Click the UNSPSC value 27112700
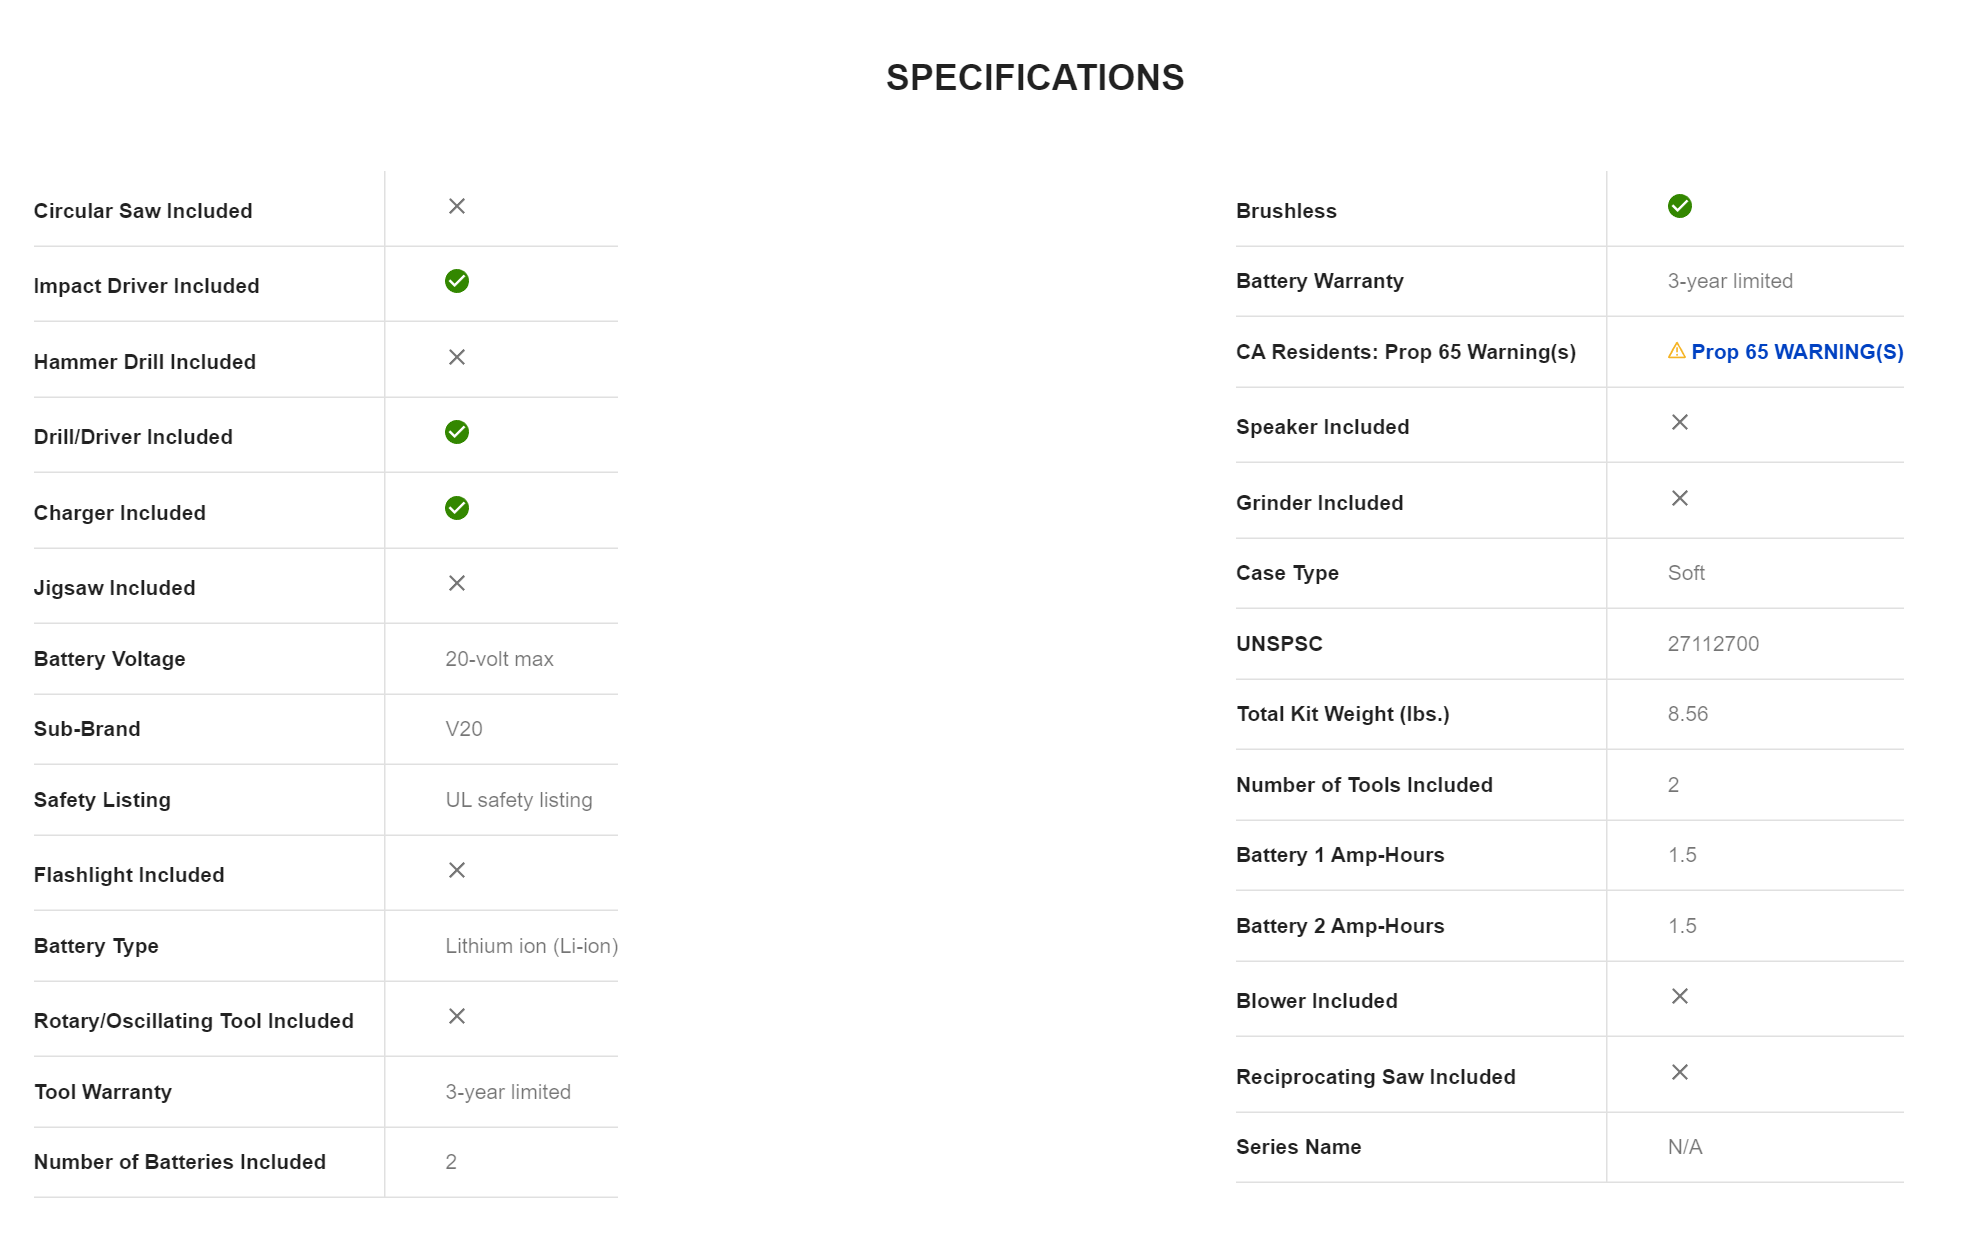This screenshot has width=1984, height=1239. tap(1713, 644)
